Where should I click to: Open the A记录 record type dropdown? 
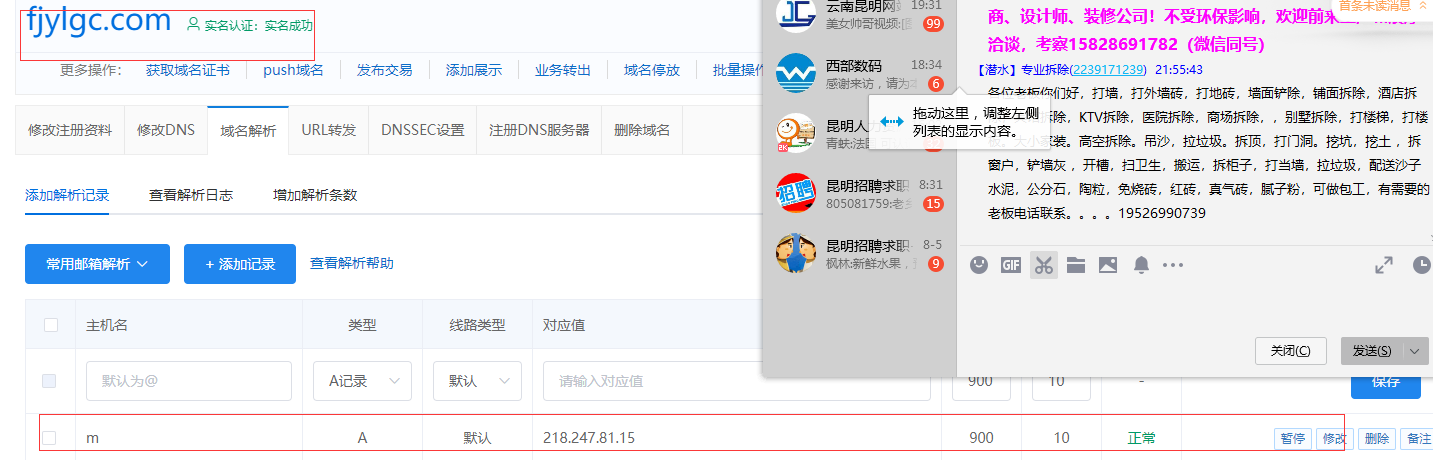(x=362, y=381)
